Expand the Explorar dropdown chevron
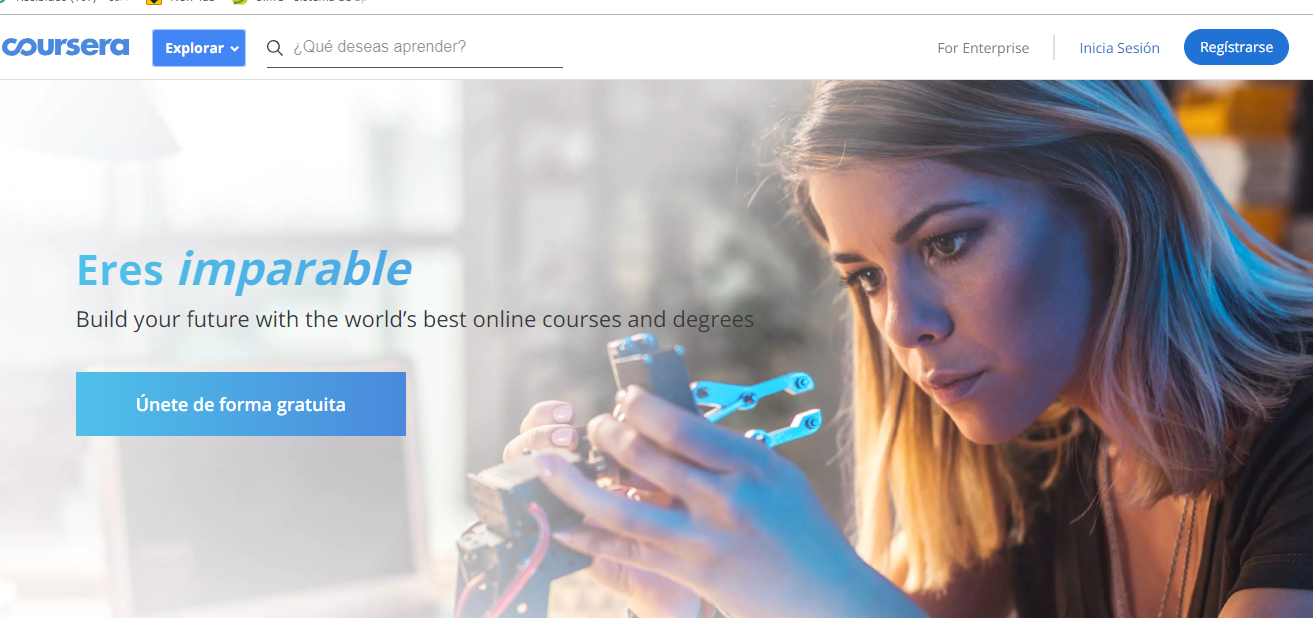Viewport: 1313px width, 618px height. [x=234, y=48]
